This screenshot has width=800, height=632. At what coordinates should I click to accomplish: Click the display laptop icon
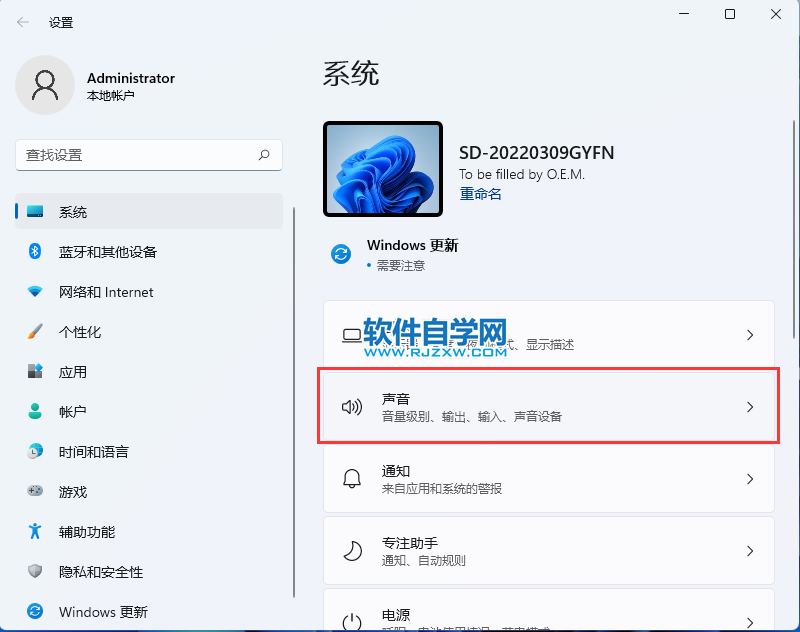pos(352,335)
